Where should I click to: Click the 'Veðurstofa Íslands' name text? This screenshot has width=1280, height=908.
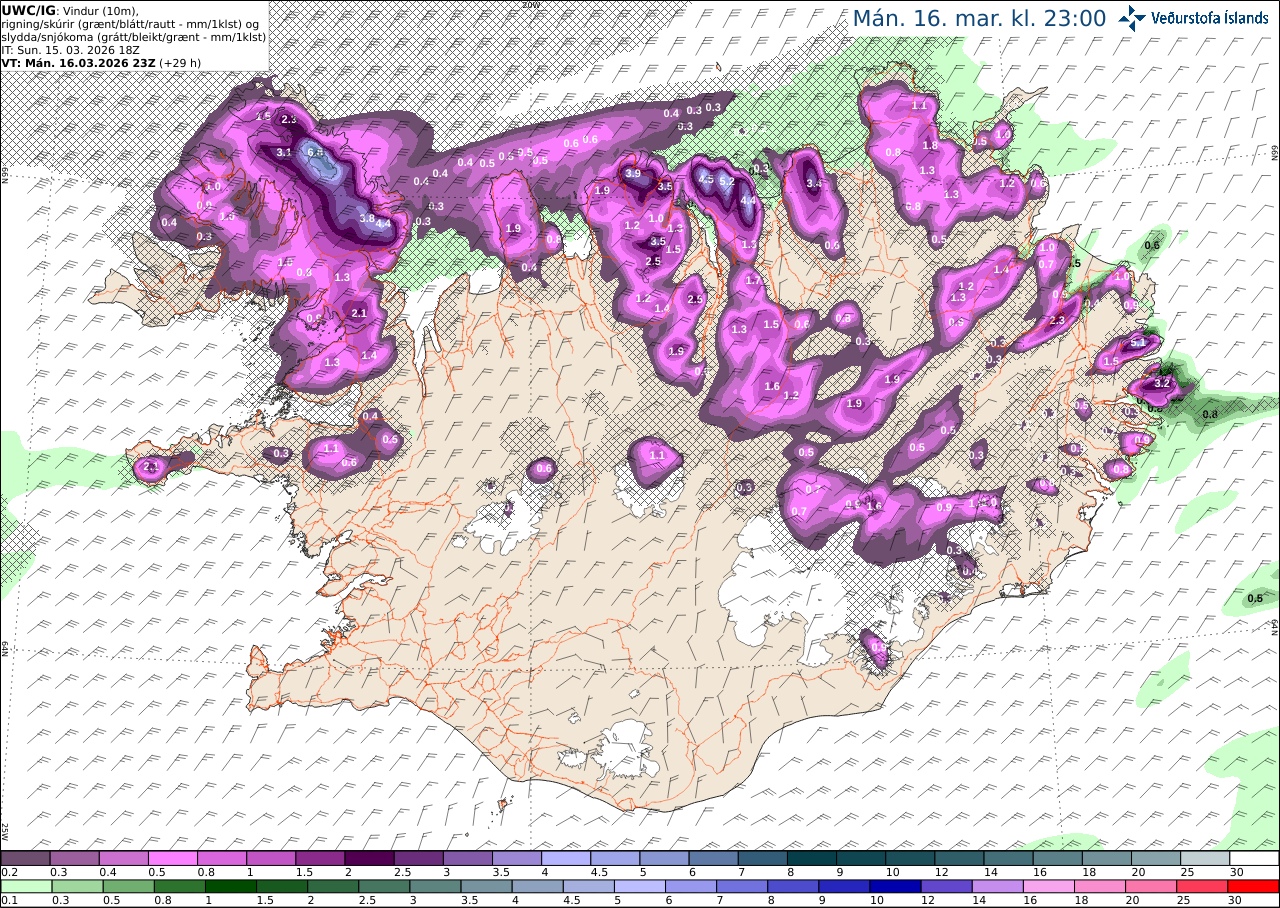[1210, 17]
